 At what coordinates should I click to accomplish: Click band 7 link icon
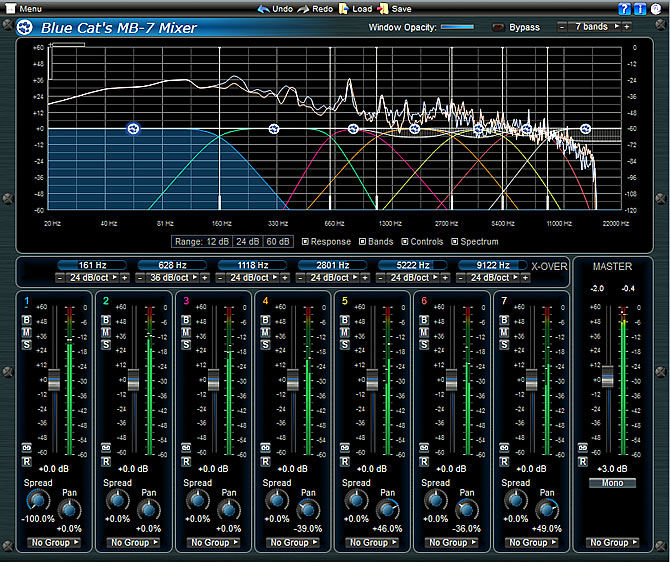[504, 447]
